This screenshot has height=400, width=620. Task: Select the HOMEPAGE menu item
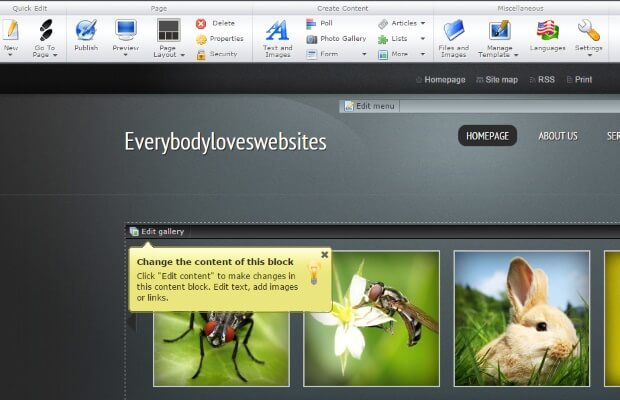tap(487, 136)
